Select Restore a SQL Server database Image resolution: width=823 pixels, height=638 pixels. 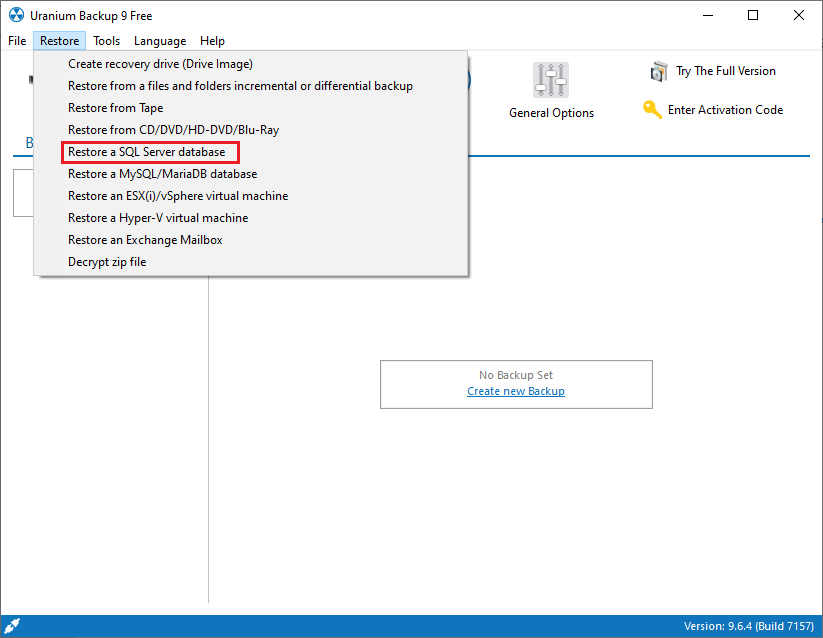147,152
